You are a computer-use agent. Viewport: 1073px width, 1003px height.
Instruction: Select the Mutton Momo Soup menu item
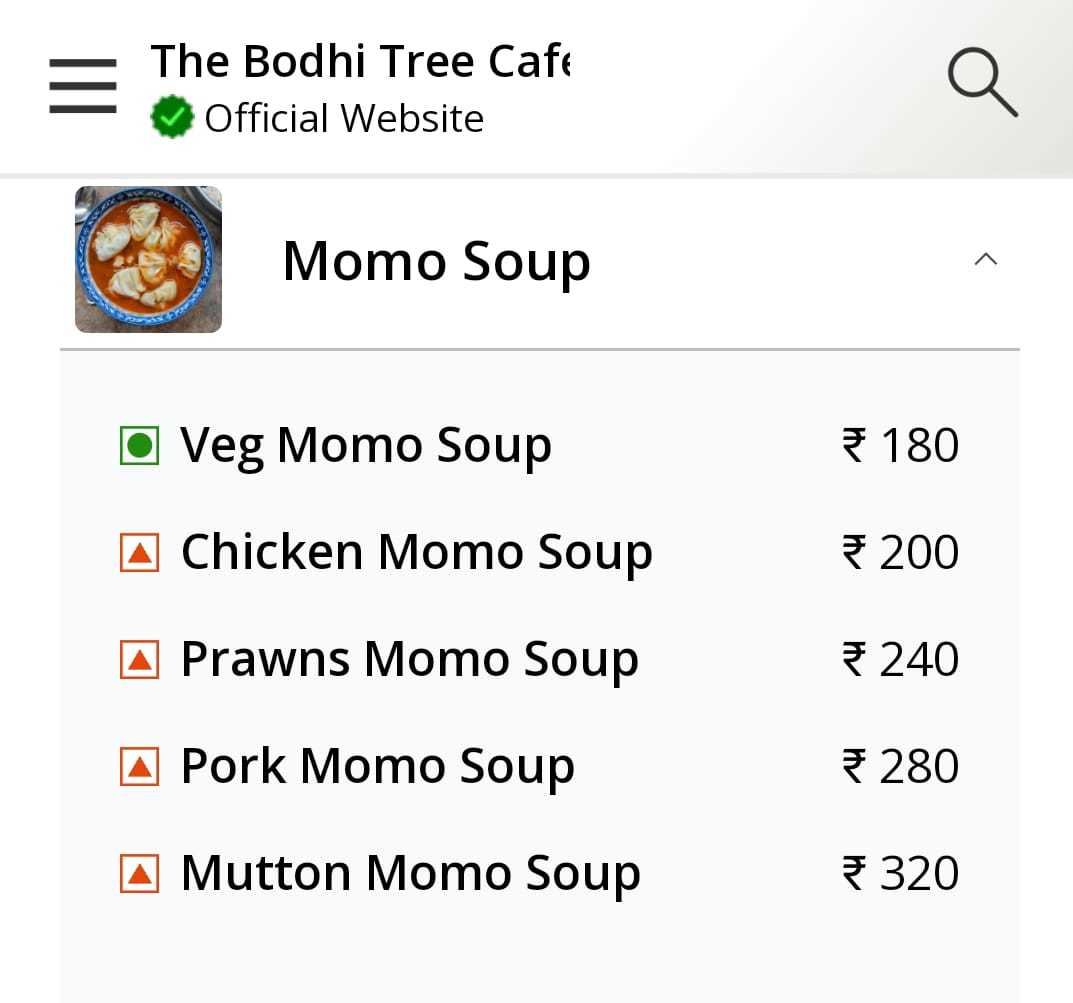[x=410, y=871]
